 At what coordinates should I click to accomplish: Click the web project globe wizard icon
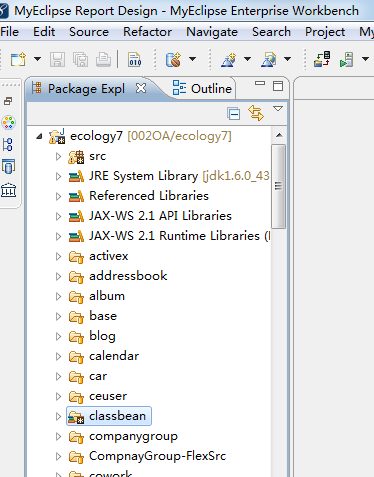[x=269, y=60]
